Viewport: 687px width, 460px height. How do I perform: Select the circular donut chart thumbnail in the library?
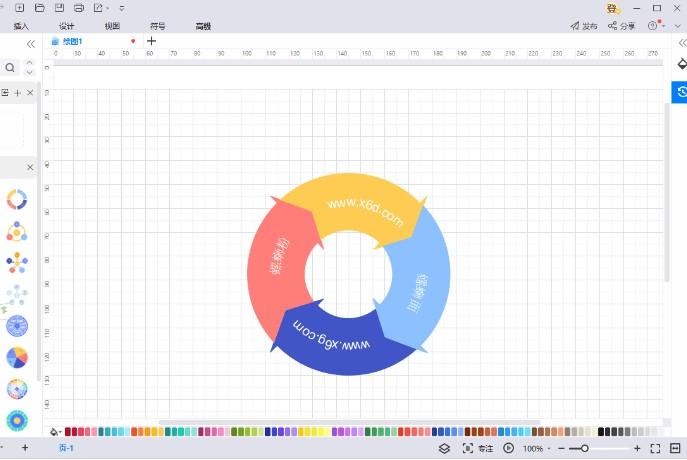coord(16,199)
